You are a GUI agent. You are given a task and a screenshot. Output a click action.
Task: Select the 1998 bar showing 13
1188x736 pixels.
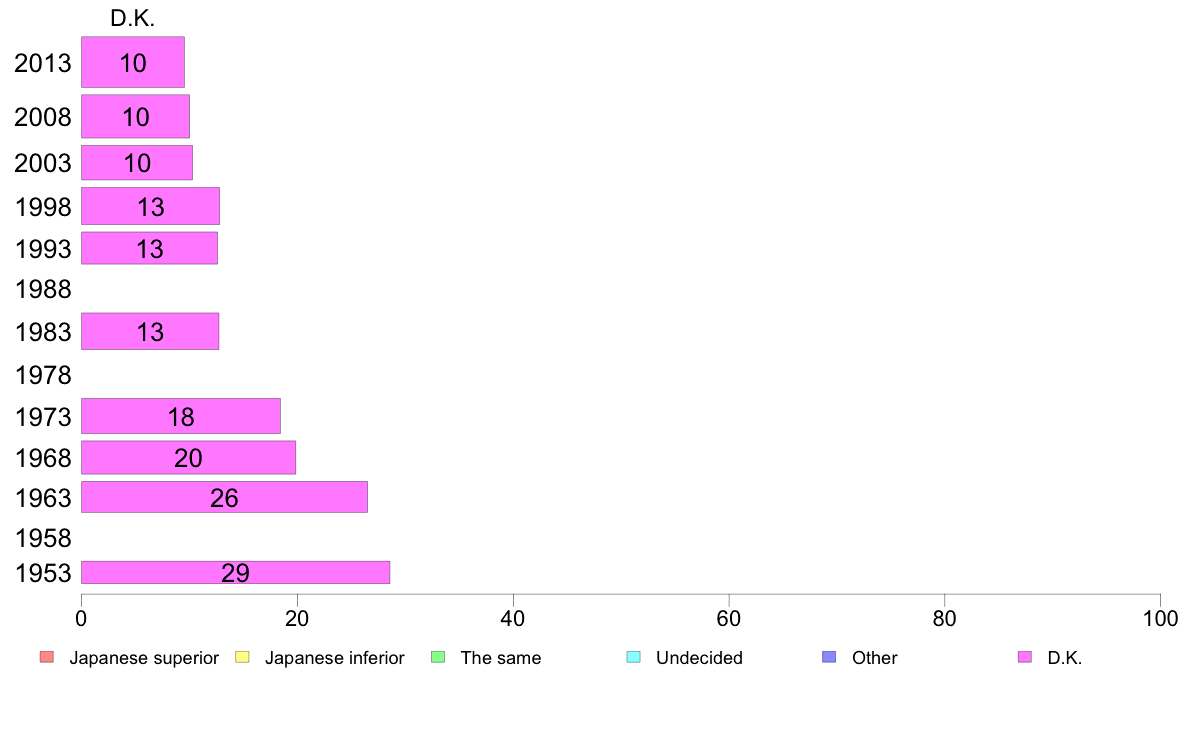point(150,206)
